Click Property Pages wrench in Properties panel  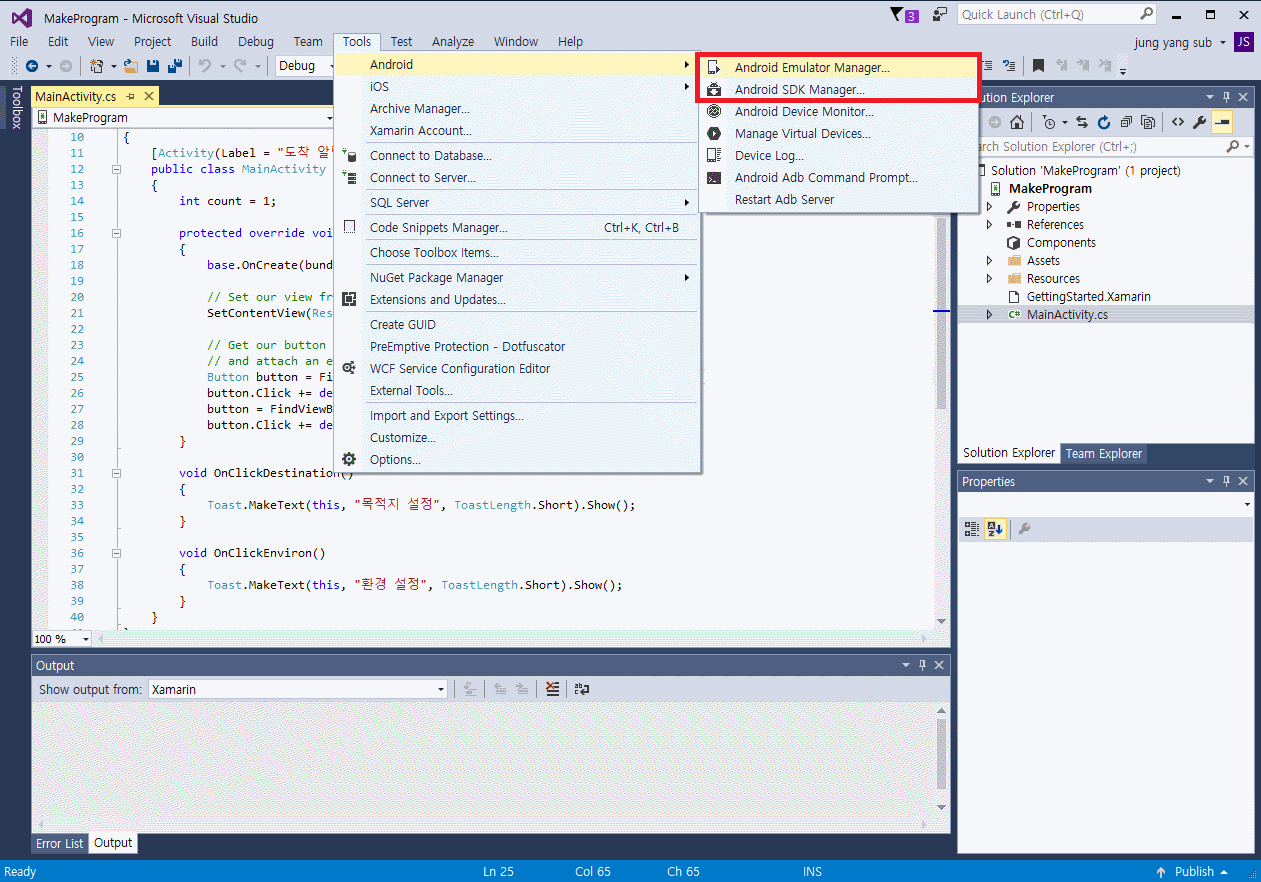[1024, 529]
